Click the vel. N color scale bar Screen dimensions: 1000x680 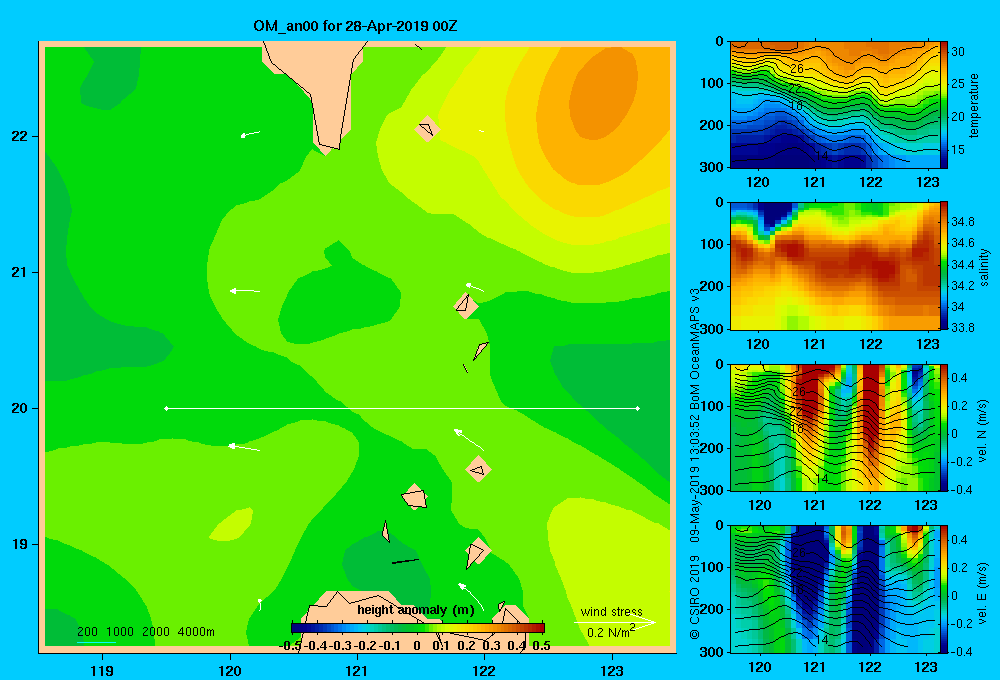[944, 427]
